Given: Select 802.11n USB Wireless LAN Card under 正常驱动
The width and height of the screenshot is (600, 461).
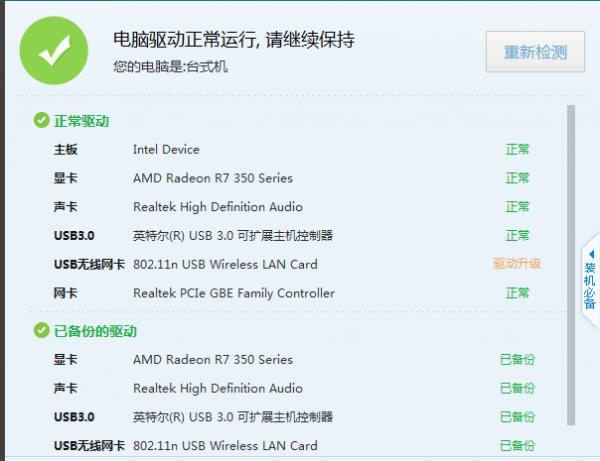Looking at the screenshot, I should tap(225, 264).
